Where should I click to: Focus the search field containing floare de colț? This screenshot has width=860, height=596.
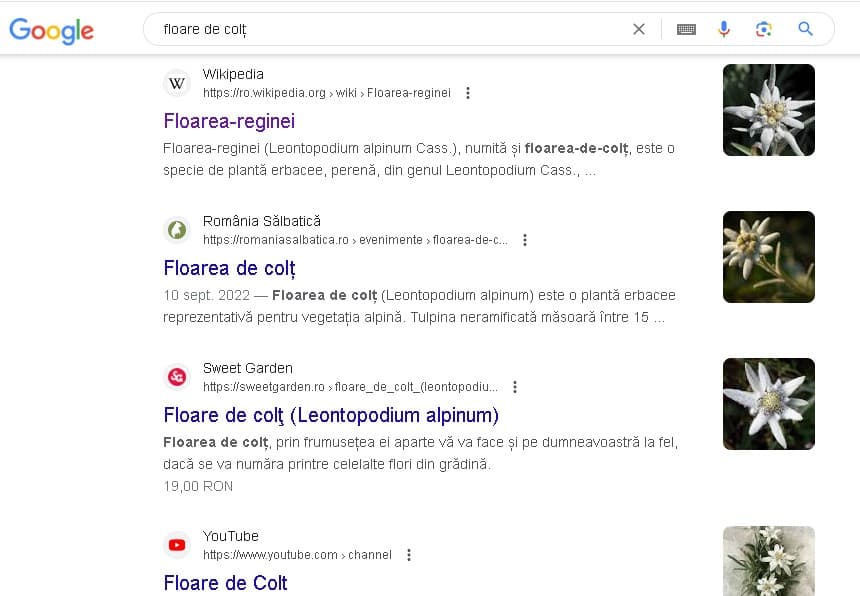390,29
